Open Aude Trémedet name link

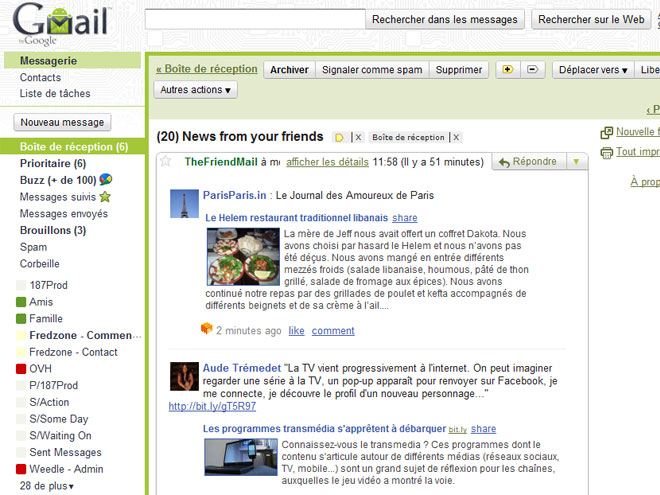click(x=242, y=368)
